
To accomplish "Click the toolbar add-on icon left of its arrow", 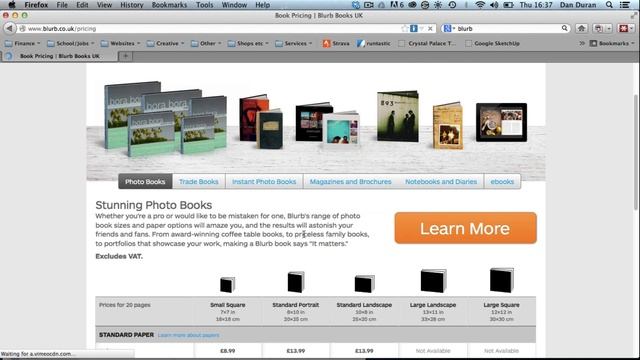I will click(x=599, y=28).
